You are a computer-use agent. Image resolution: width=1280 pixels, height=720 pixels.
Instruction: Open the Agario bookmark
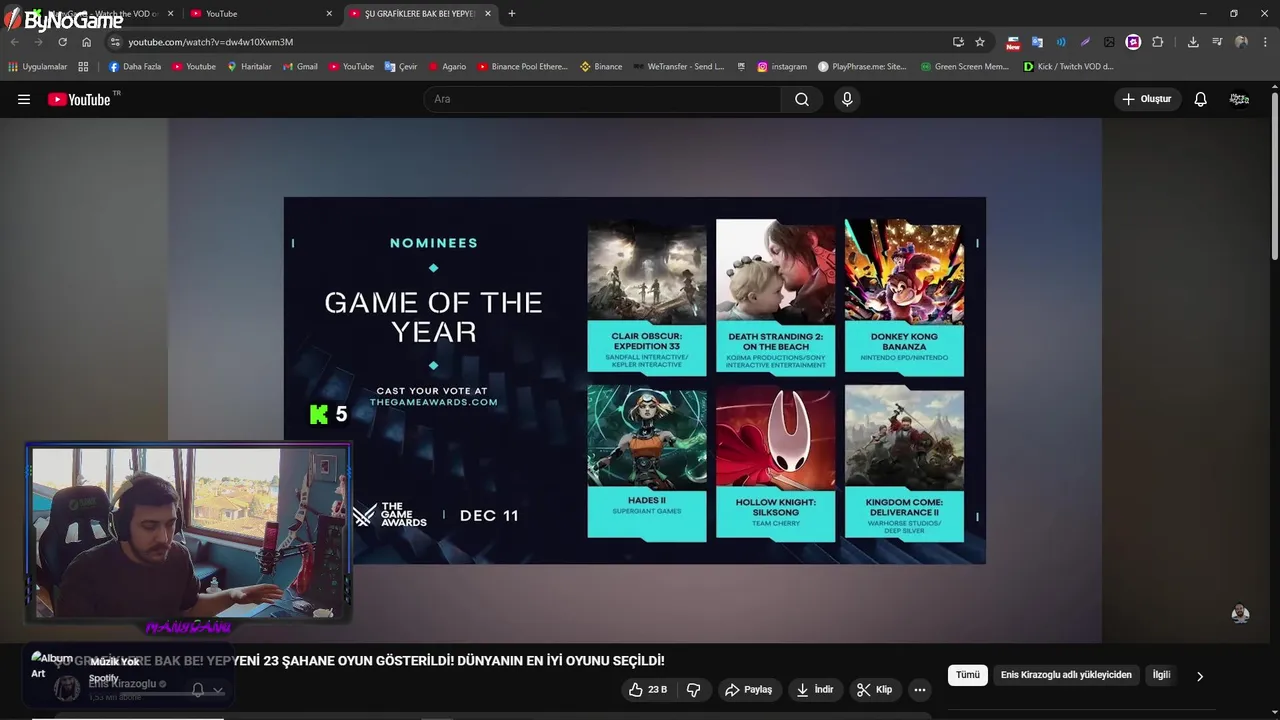coord(447,67)
